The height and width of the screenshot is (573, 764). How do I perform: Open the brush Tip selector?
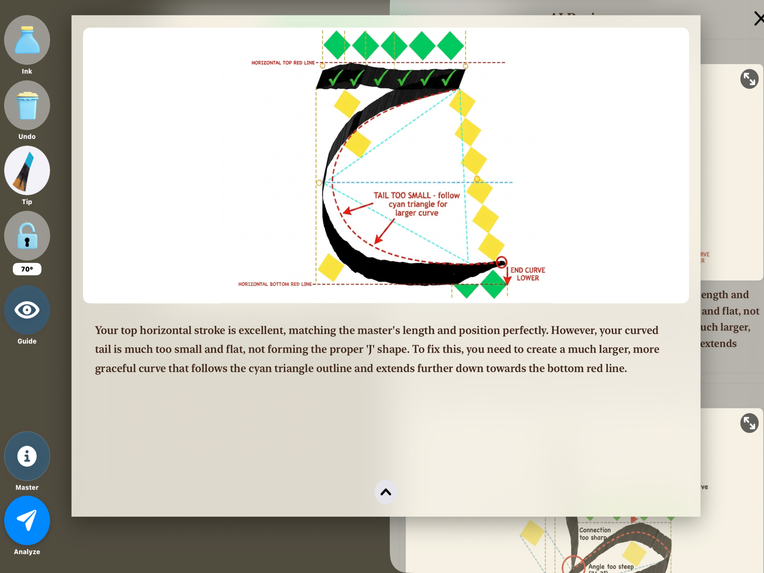[x=27, y=171]
